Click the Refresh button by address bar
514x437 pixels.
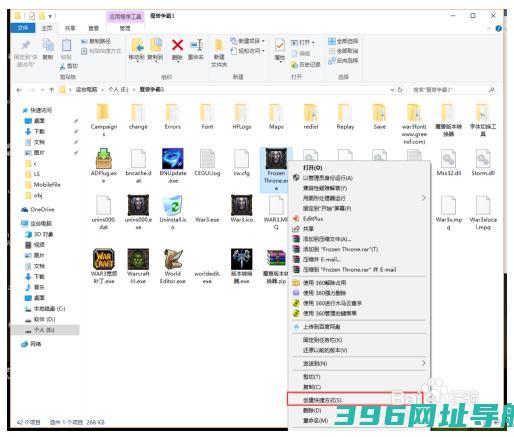(400, 90)
